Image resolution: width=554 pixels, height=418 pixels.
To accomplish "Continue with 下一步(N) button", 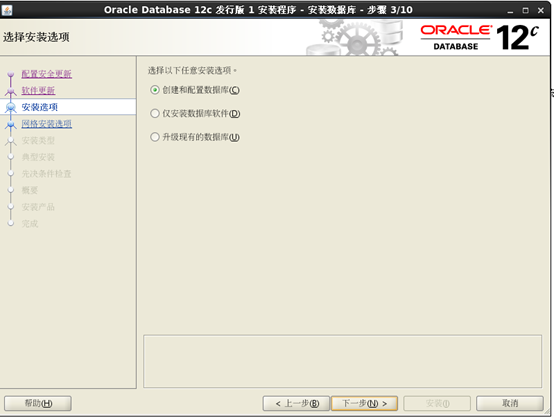I will 364,403.
